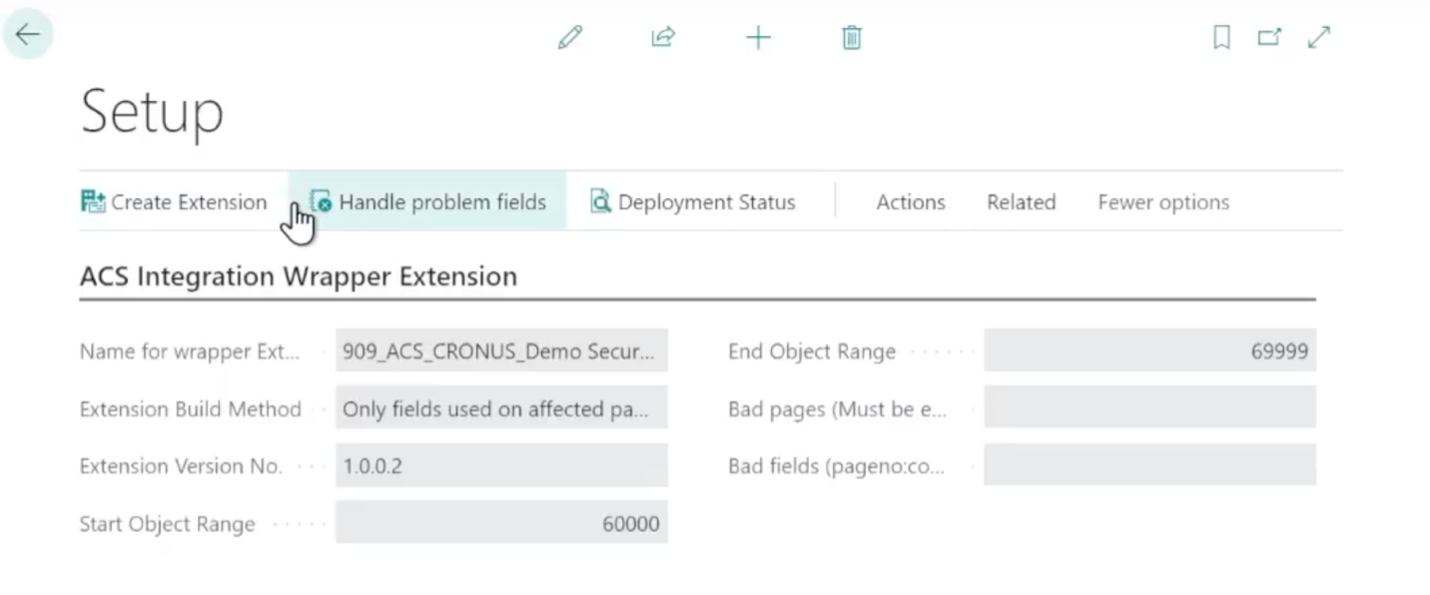Open the Actions menu
The height and width of the screenshot is (595, 1430).
(910, 202)
